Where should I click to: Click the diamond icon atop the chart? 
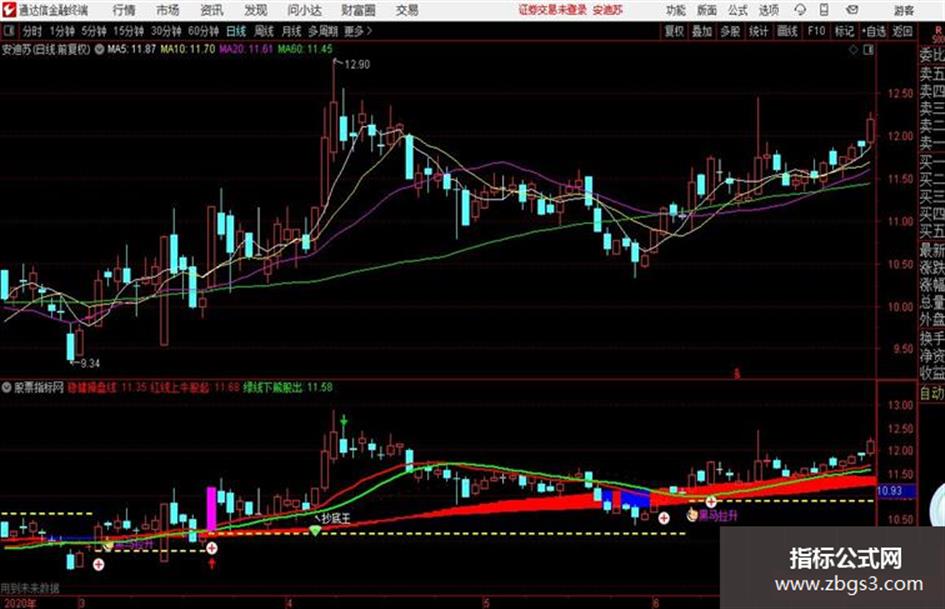[853, 50]
